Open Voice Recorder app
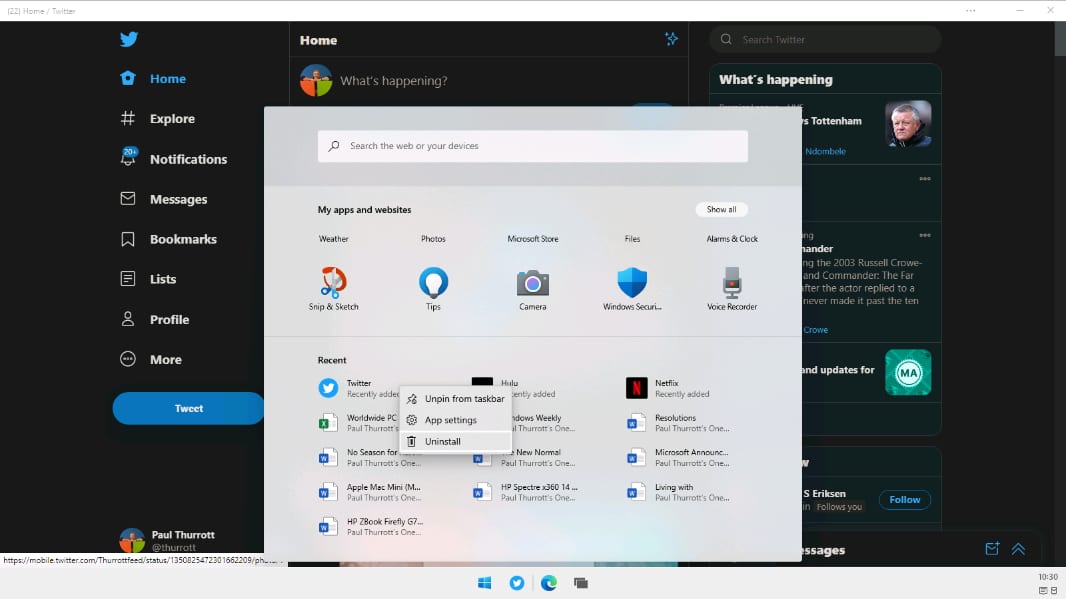 (x=732, y=289)
